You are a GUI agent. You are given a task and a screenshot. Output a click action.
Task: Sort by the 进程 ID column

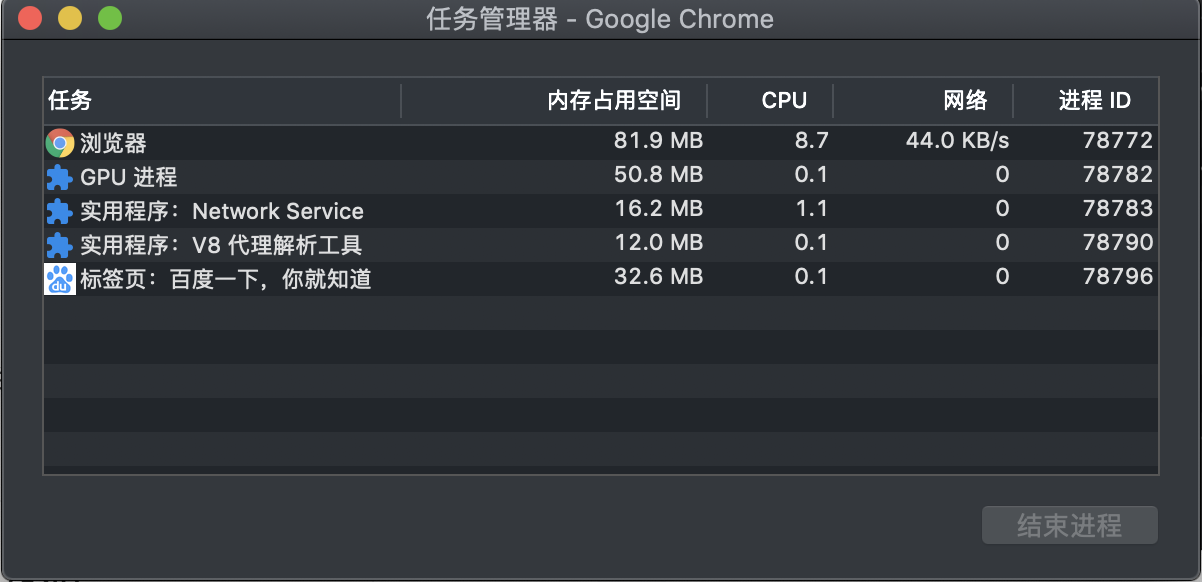click(x=1094, y=101)
